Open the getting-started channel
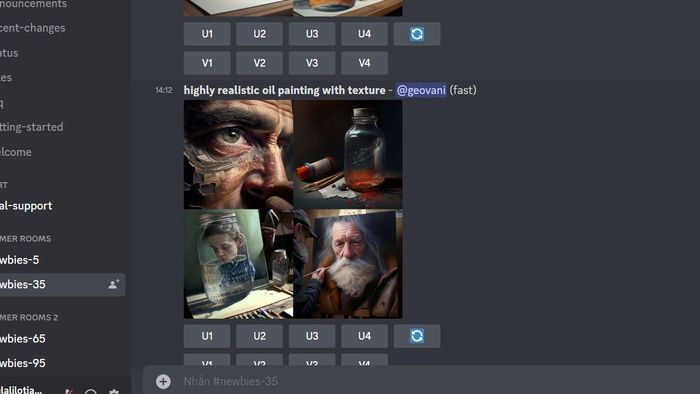700x394 pixels. tap(32, 127)
